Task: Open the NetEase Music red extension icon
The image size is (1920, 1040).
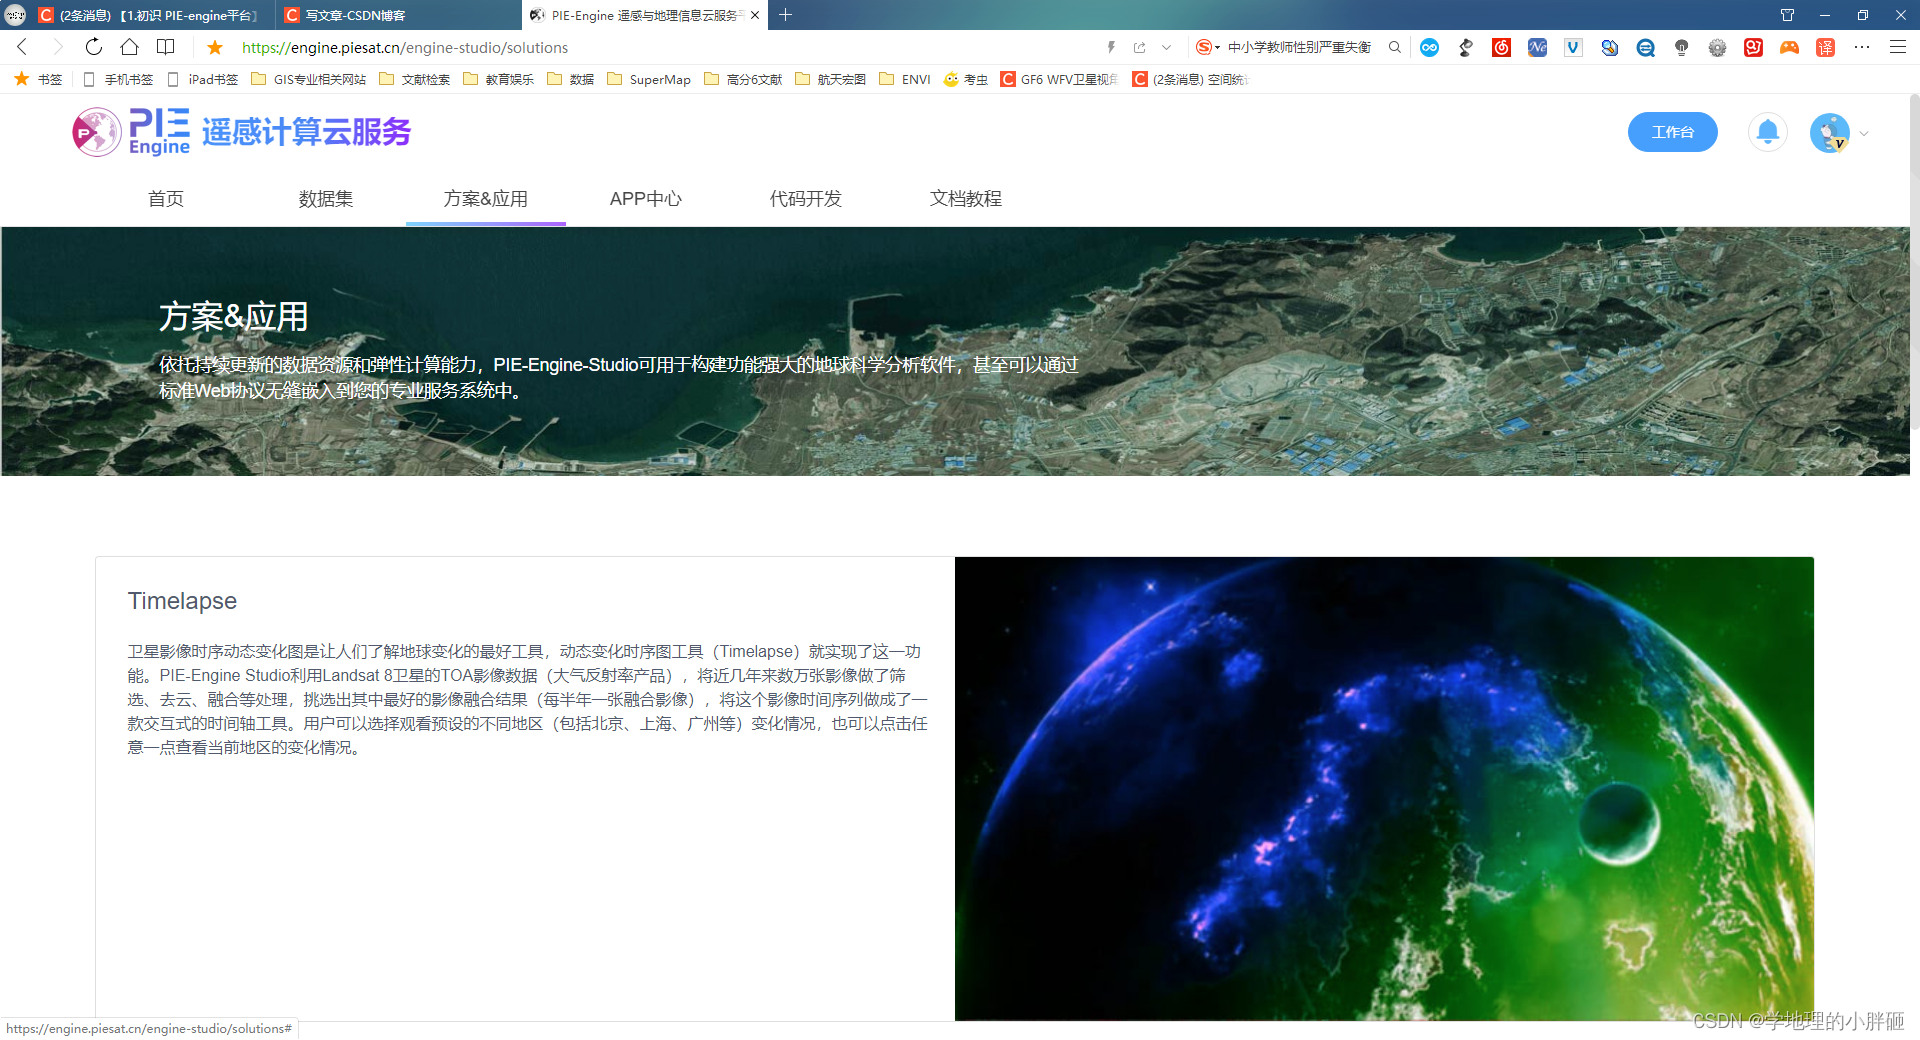Action: click(1501, 47)
